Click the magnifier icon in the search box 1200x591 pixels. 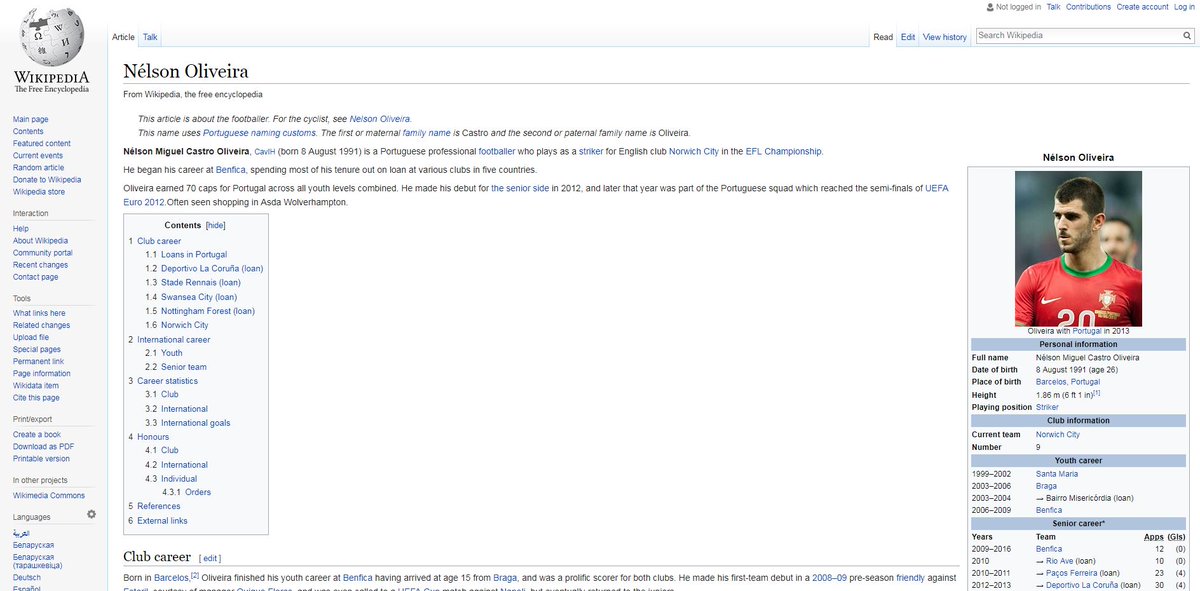point(1187,35)
